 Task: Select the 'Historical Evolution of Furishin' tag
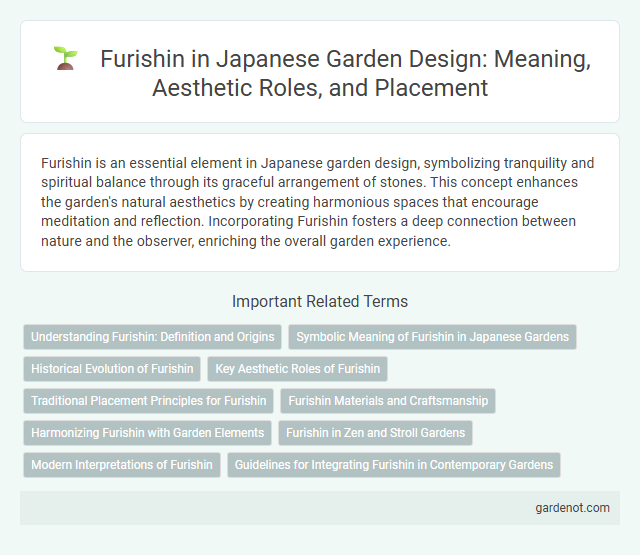(112, 369)
